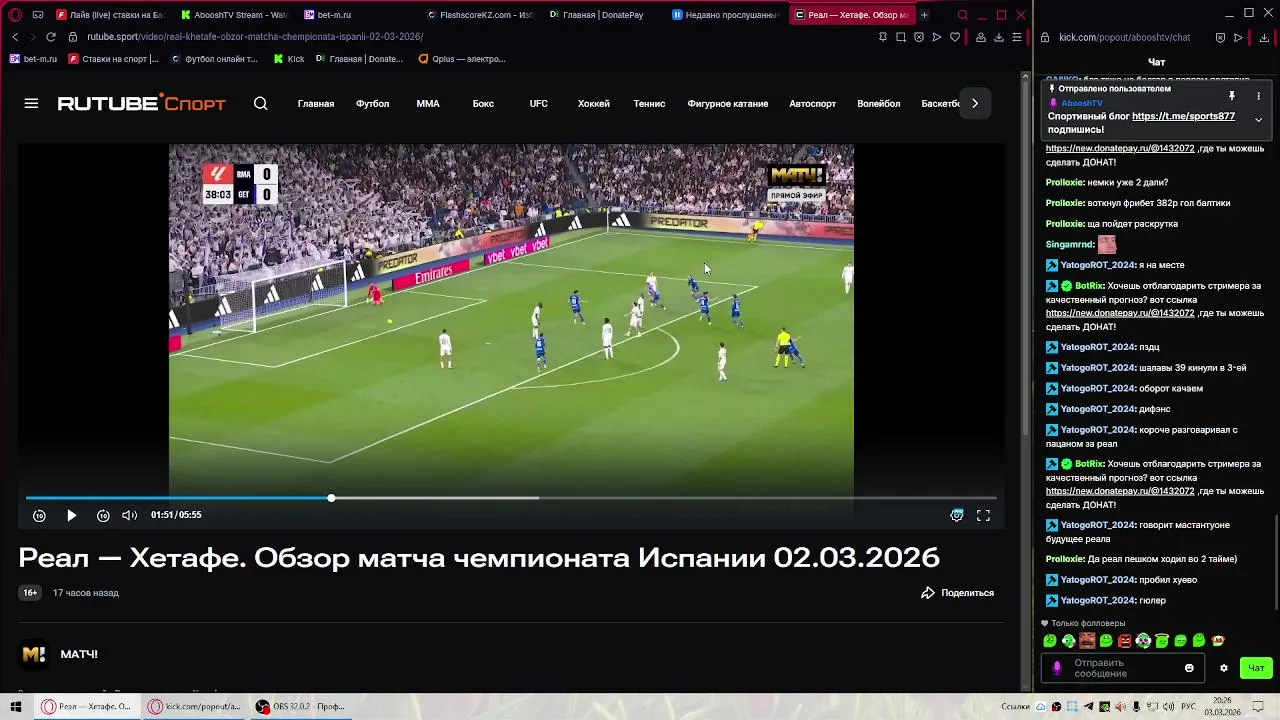Viewport: 1280px width, 720px height.
Task: Open the Волейбол category
Action: click(x=879, y=103)
